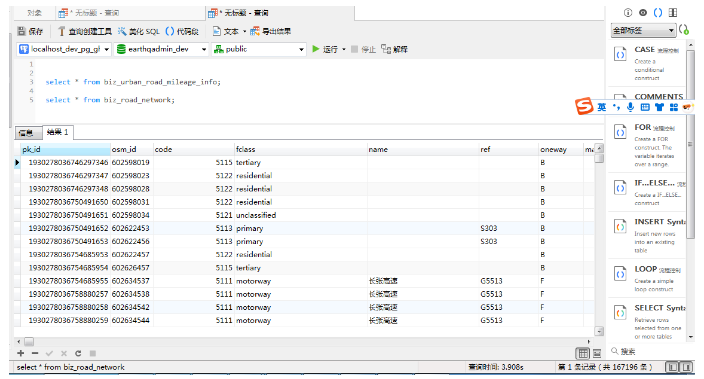Click the ref column header
The width and height of the screenshot is (704, 379).
click(x=508, y=149)
